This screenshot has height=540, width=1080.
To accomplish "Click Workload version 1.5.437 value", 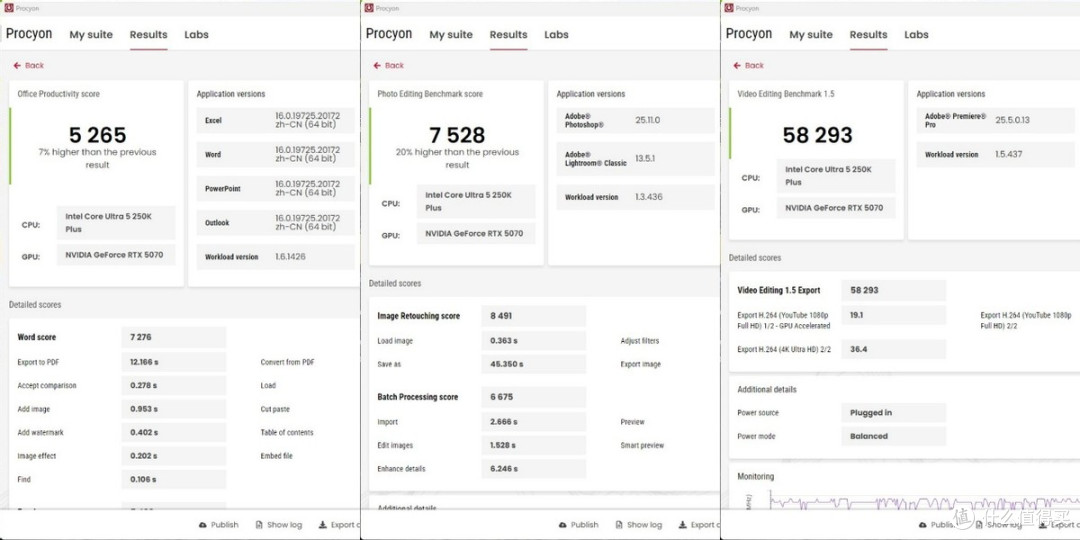I will 1008,154.
